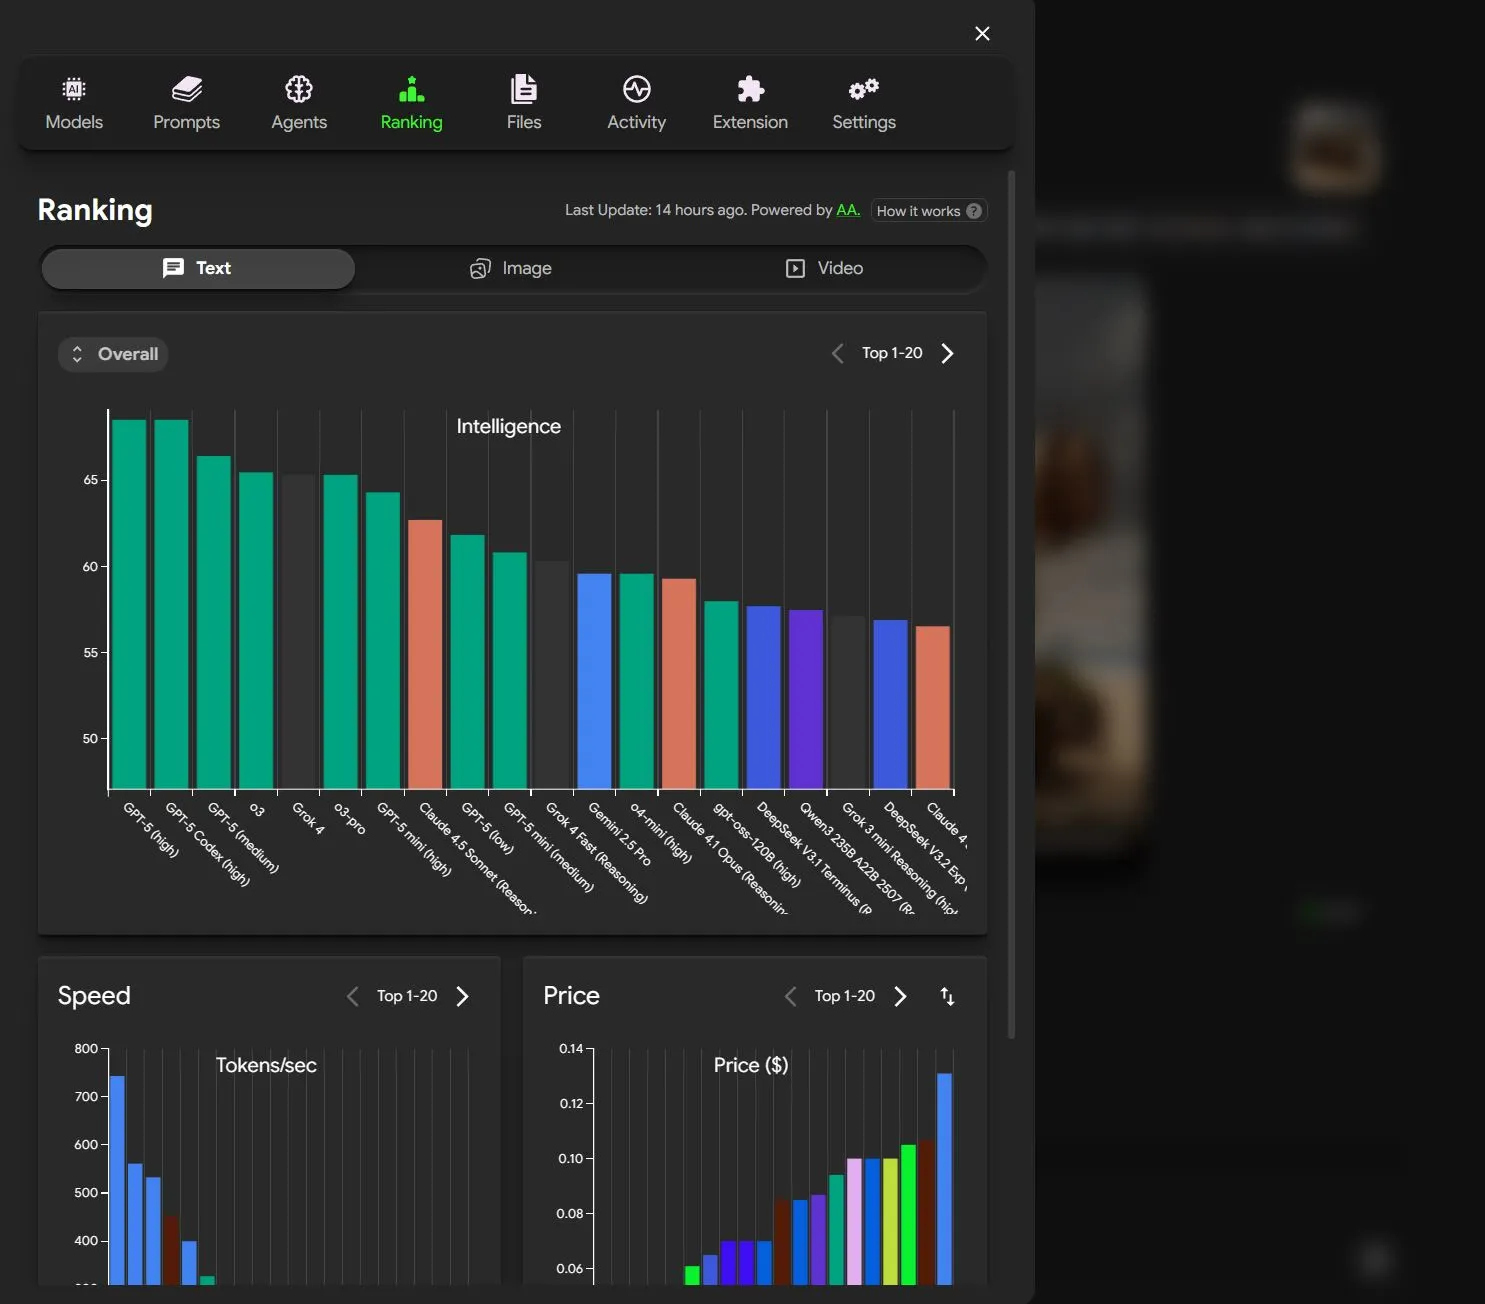The height and width of the screenshot is (1304, 1485).
Task: Click the How it works help icon
Action: (972, 210)
